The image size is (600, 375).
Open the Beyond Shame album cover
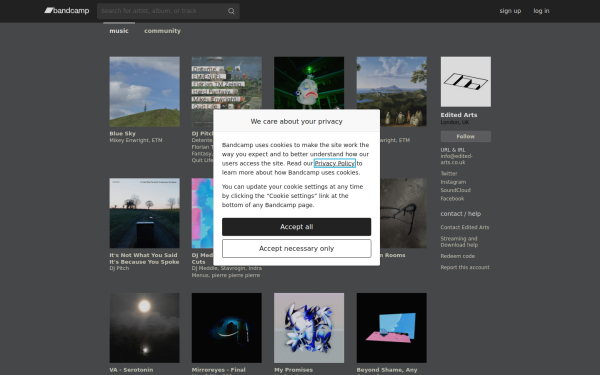[392, 328]
